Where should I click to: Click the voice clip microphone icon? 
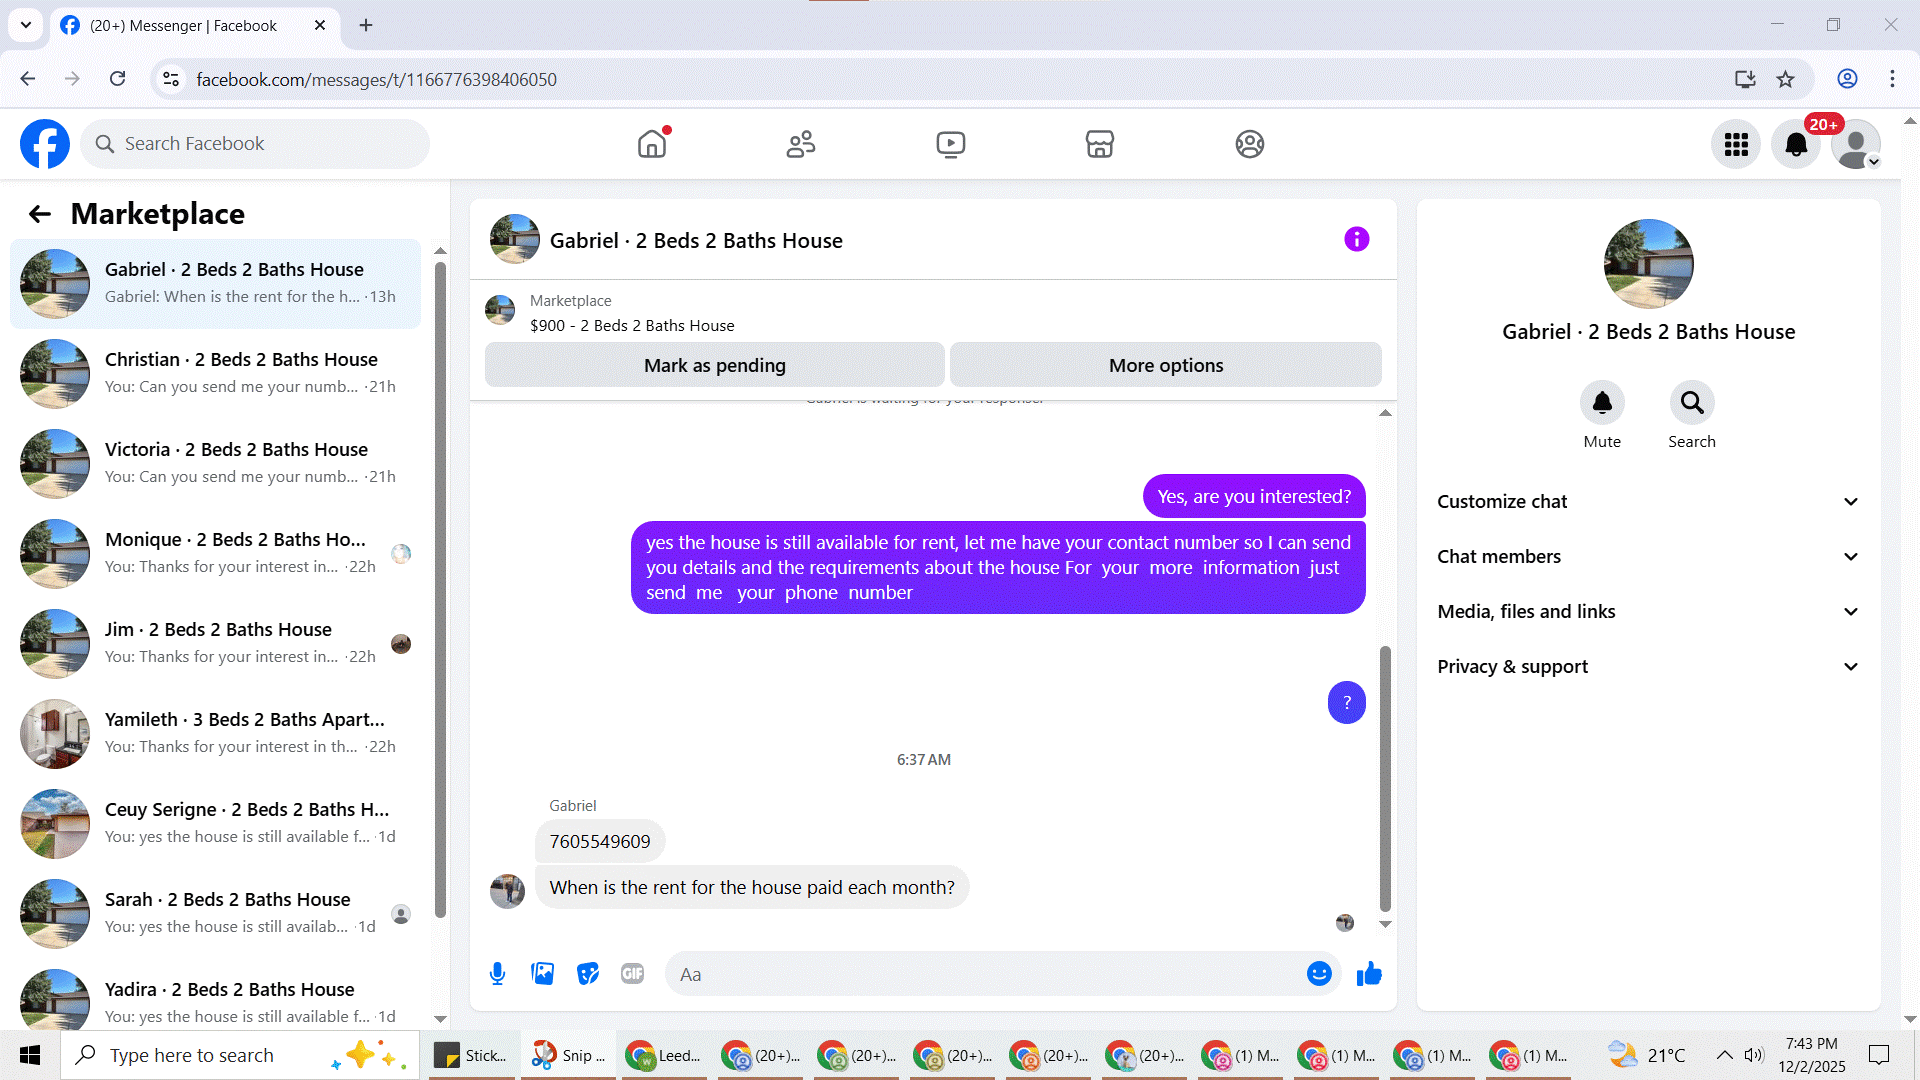[497, 974]
